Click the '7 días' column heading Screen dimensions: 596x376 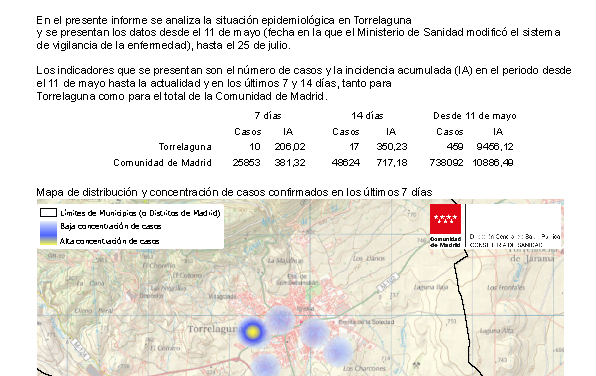(268, 116)
